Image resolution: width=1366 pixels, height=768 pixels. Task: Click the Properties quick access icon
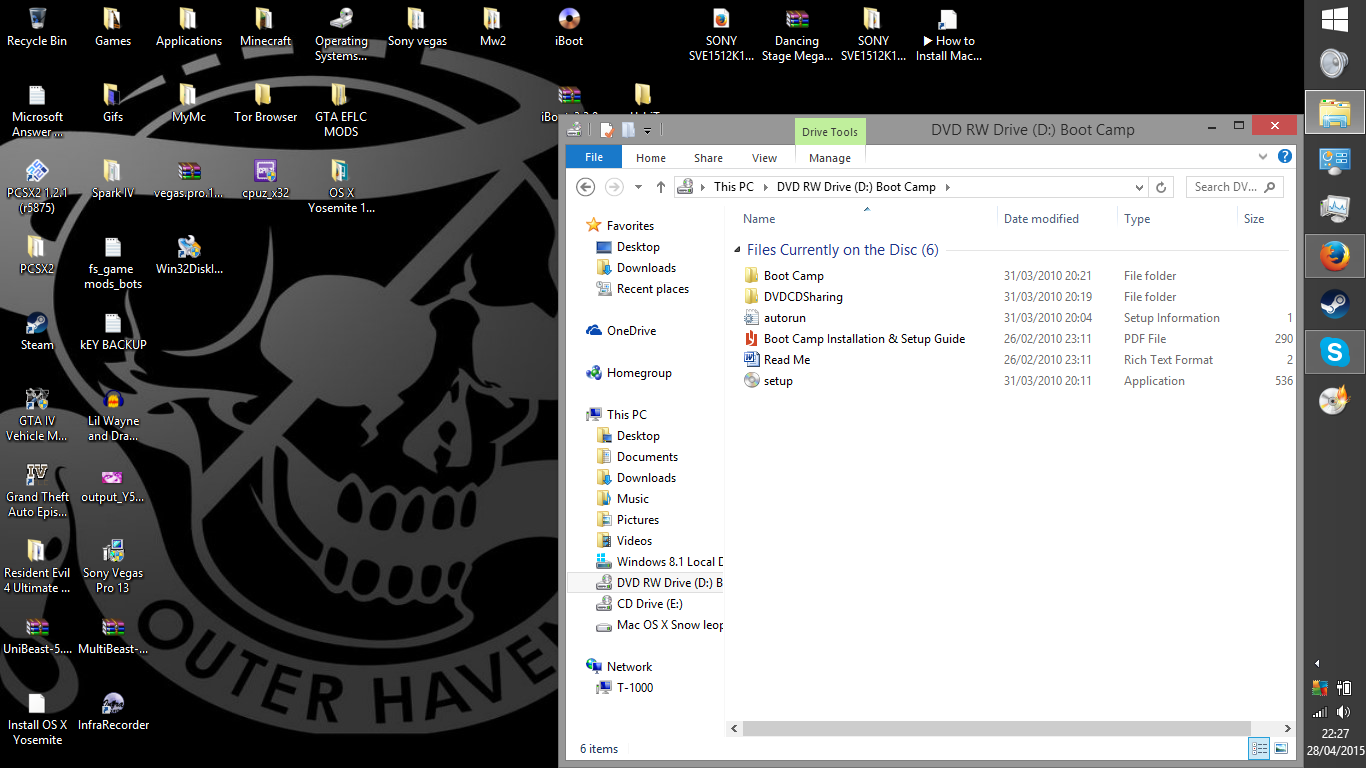point(606,130)
